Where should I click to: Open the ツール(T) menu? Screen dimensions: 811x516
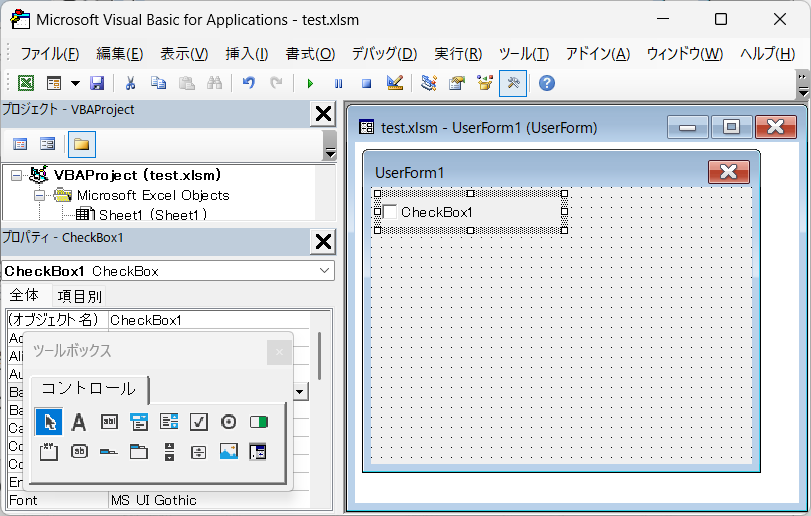click(x=523, y=53)
